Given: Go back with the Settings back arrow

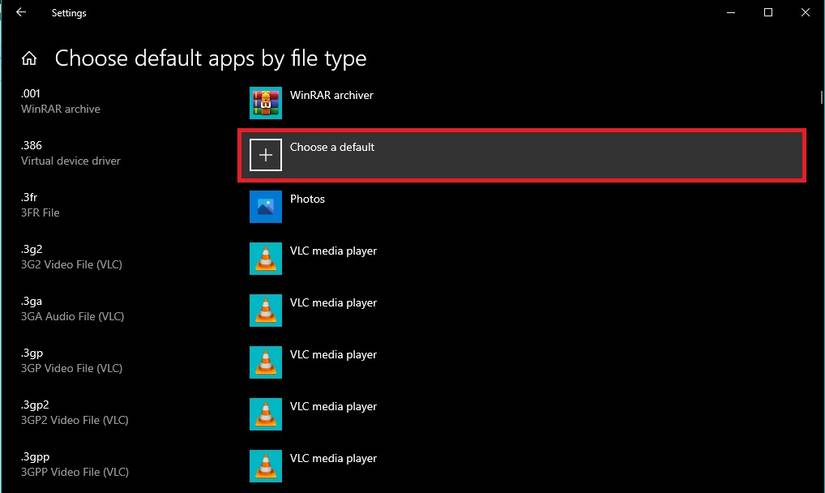Looking at the screenshot, I should pos(21,12).
